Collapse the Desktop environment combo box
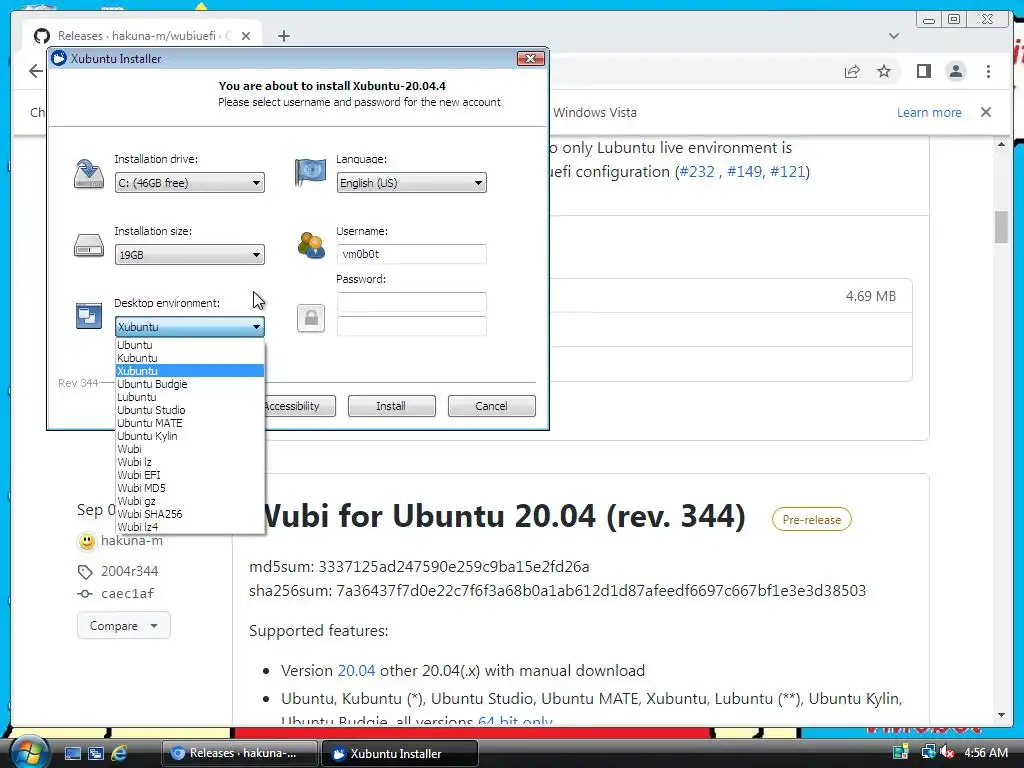This screenshot has height=768, width=1024. point(189,327)
